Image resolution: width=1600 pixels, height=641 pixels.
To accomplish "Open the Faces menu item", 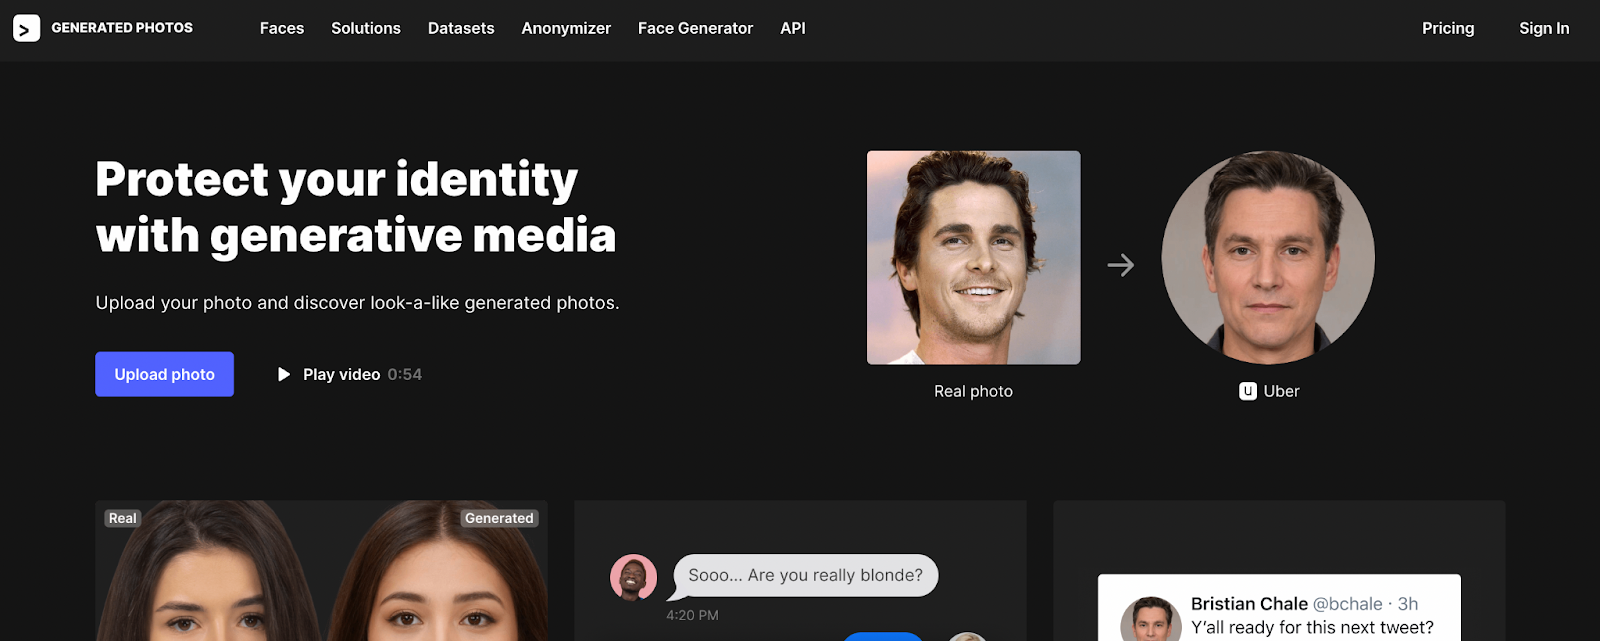I will point(282,28).
